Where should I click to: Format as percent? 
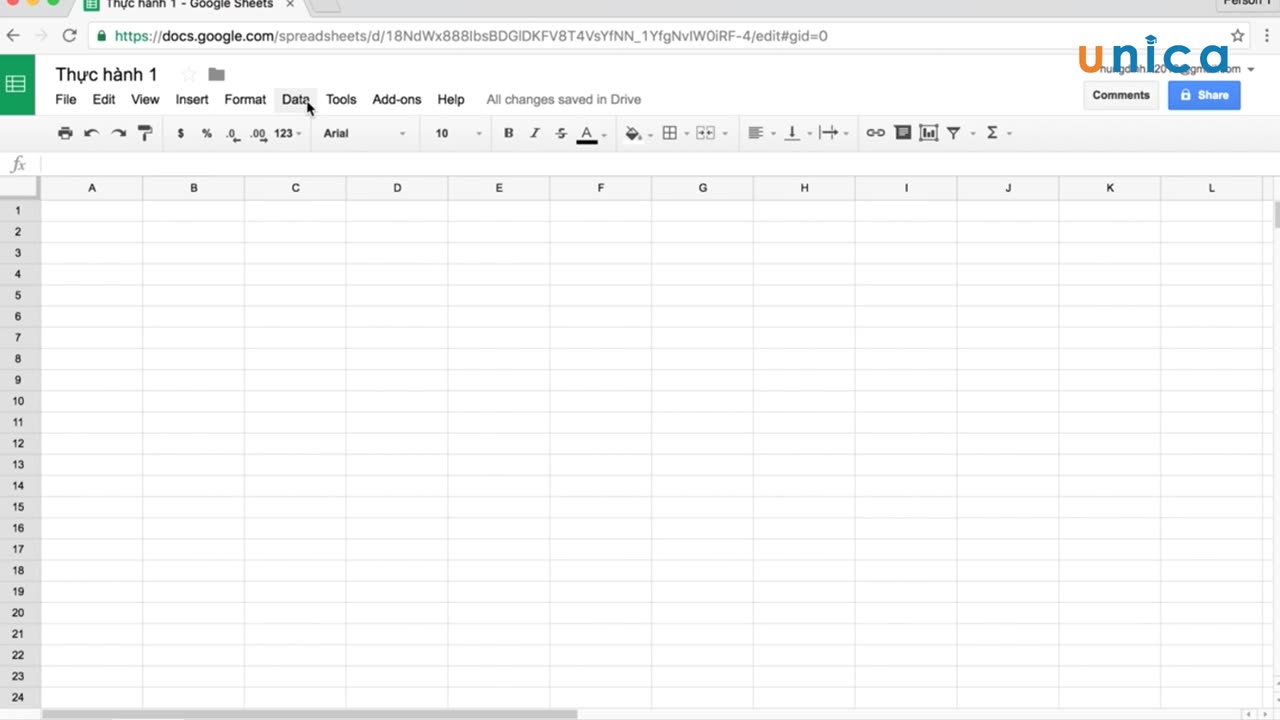click(x=207, y=133)
